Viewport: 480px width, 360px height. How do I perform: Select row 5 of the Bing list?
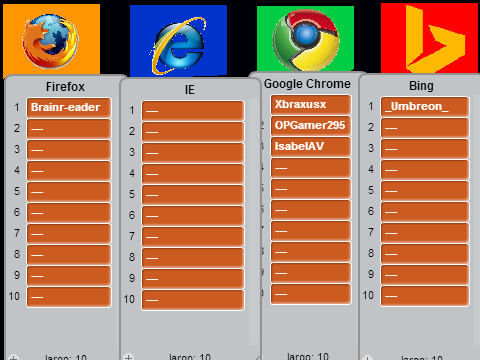tap(425, 191)
